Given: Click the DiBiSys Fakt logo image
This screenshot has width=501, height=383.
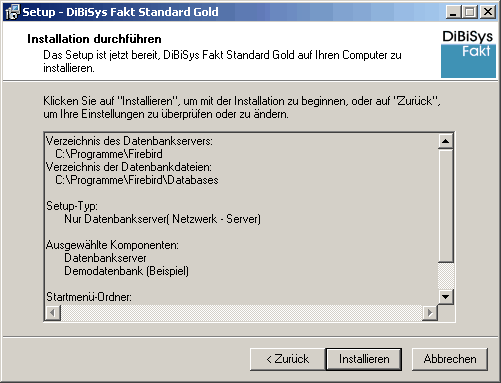Looking at the screenshot, I should (468, 54).
